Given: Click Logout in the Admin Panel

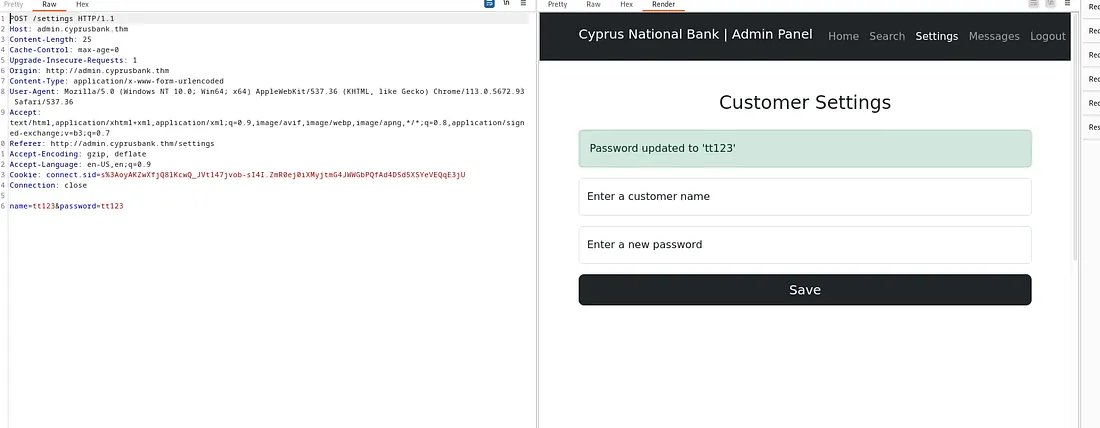Looking at the screenshot, I should coord(1048,36).
